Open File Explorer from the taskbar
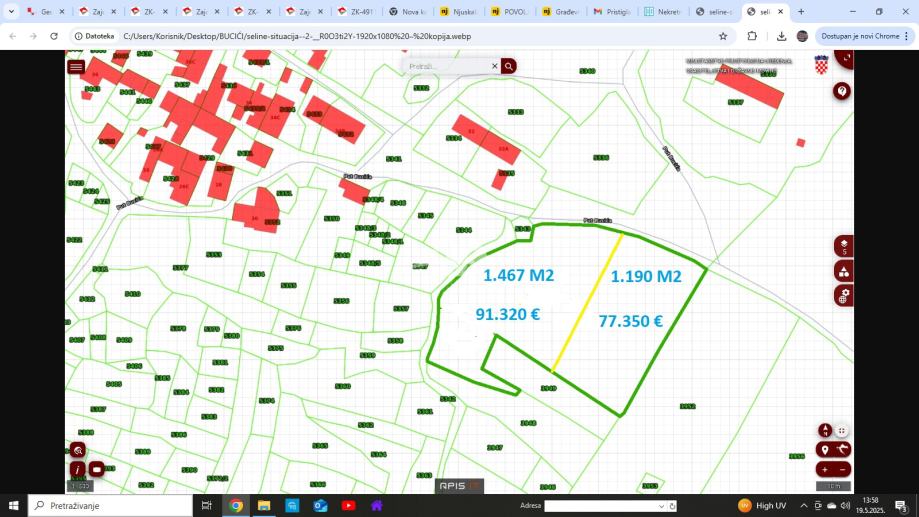This screenshot has height=517, width=919. (x=264, y=505)
